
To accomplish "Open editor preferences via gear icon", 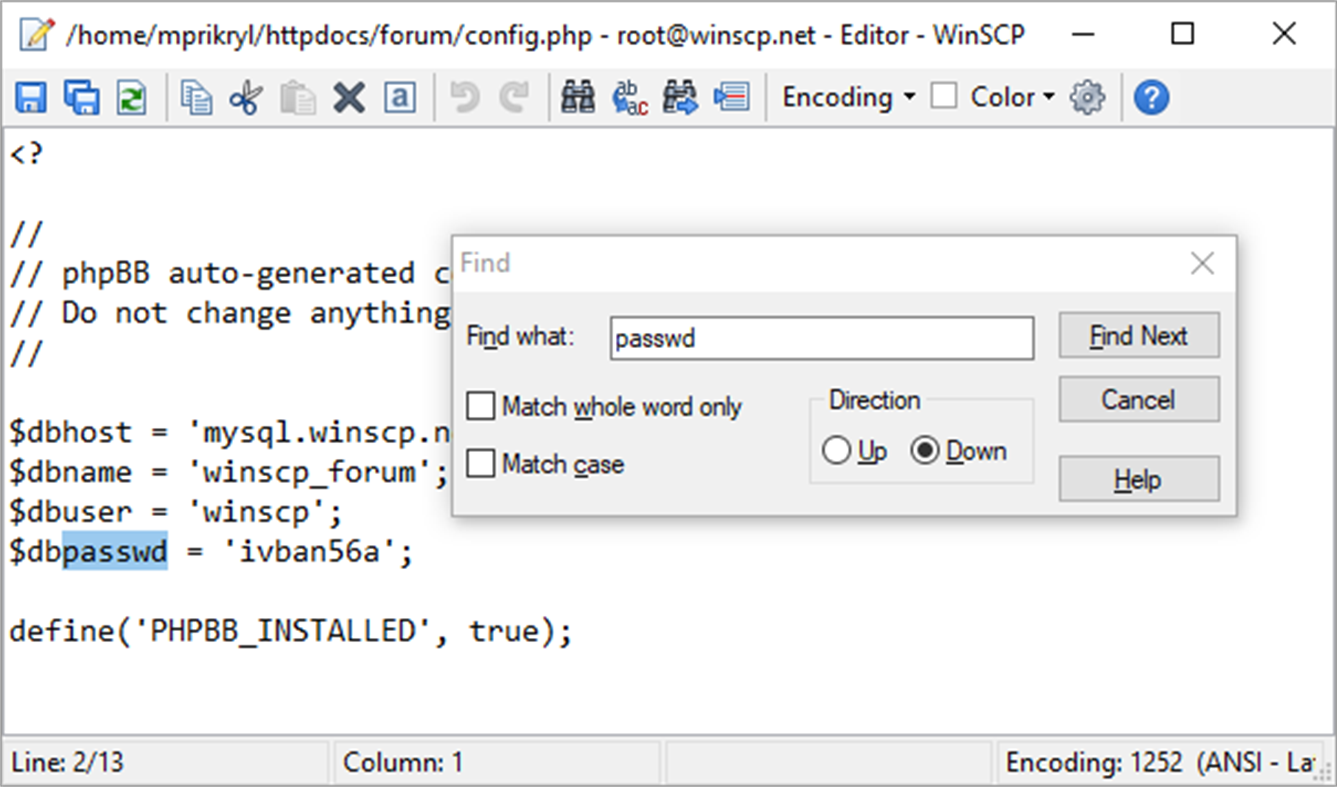I will point(1087,96).
